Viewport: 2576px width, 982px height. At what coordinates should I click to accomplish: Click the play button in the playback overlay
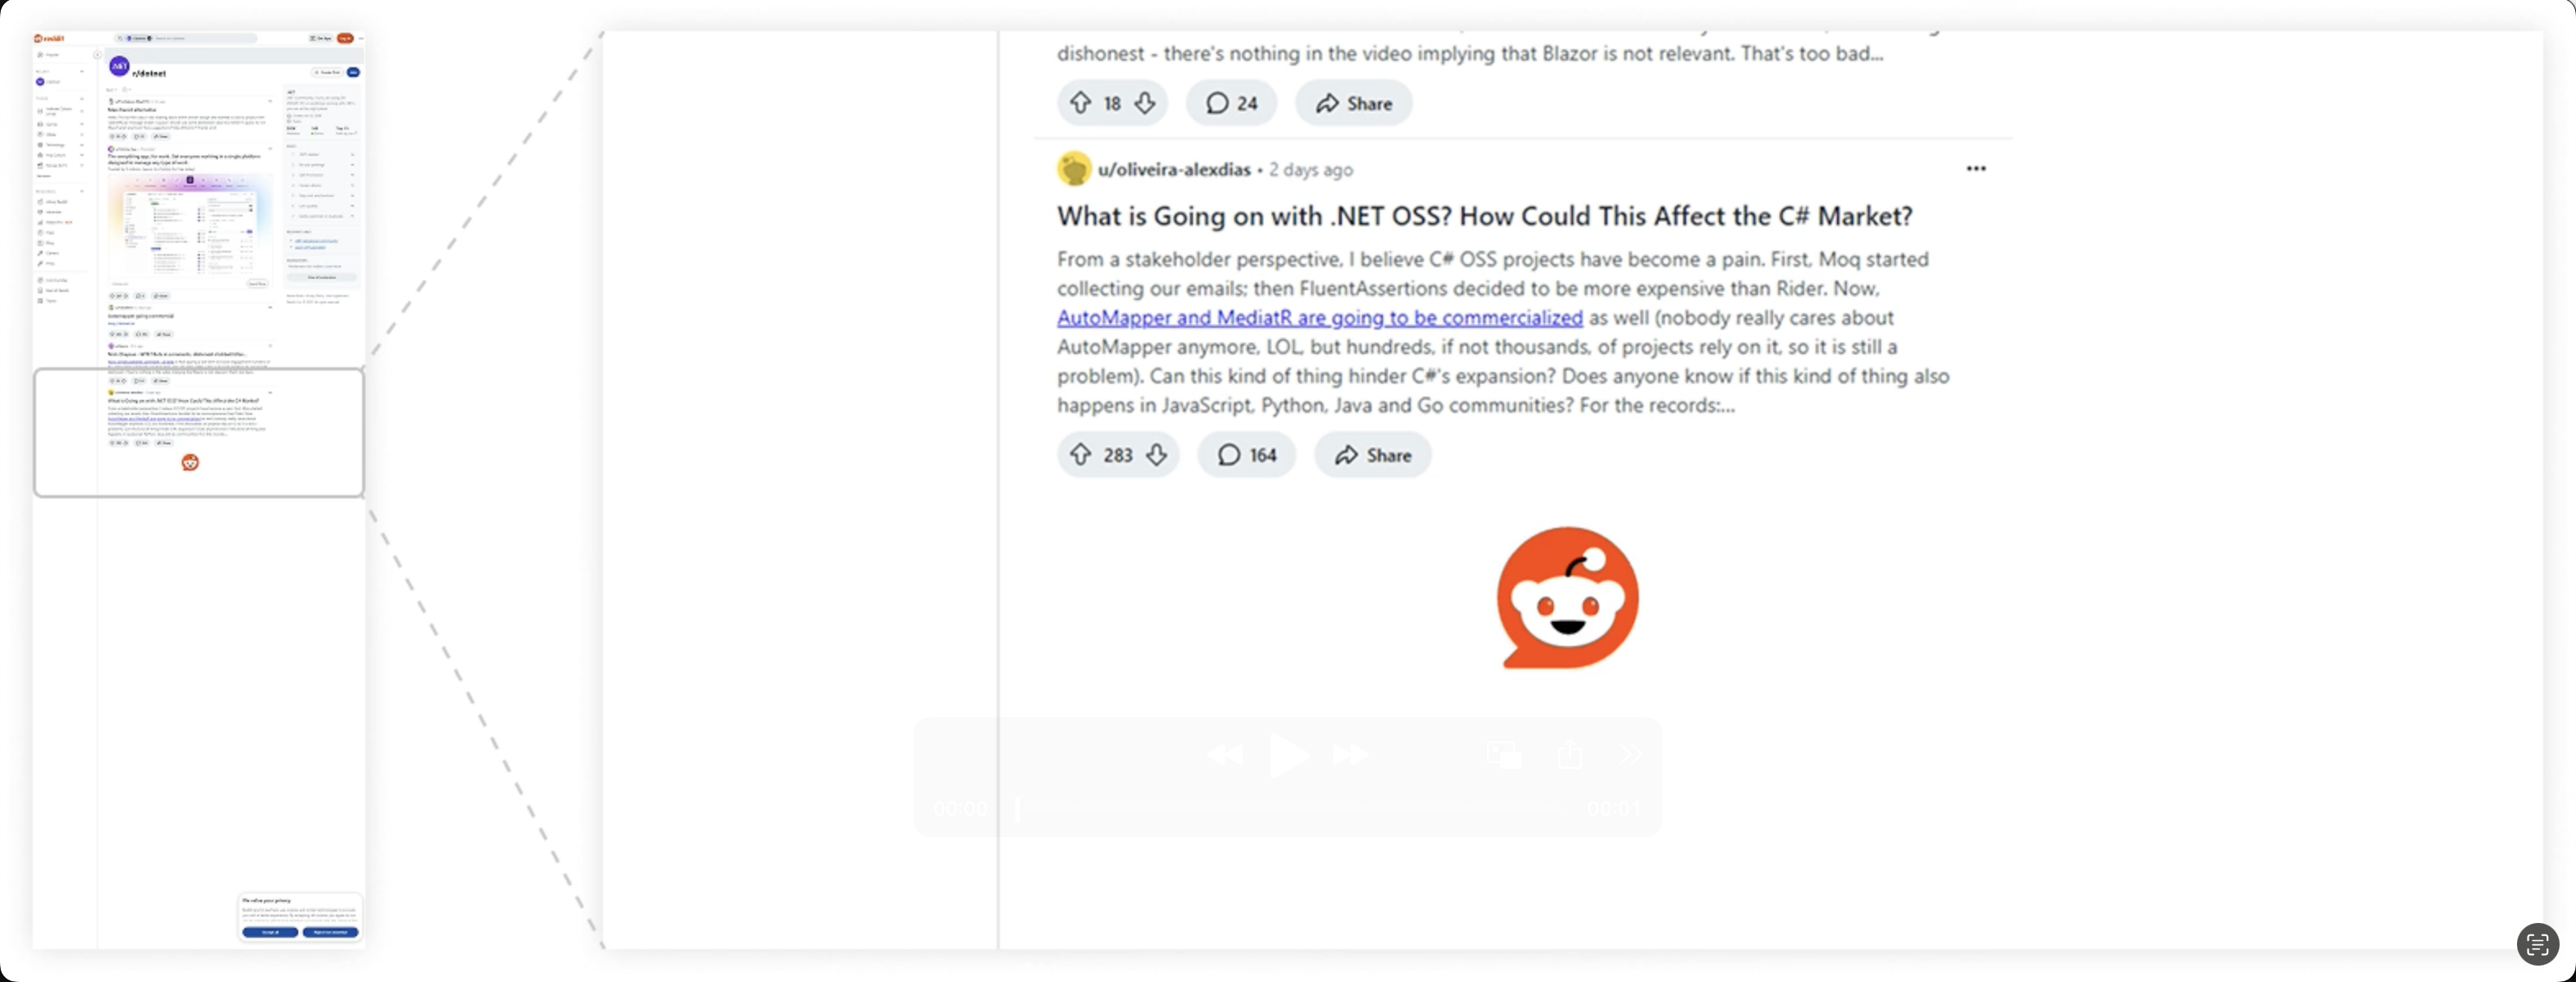pos(1288,755)
